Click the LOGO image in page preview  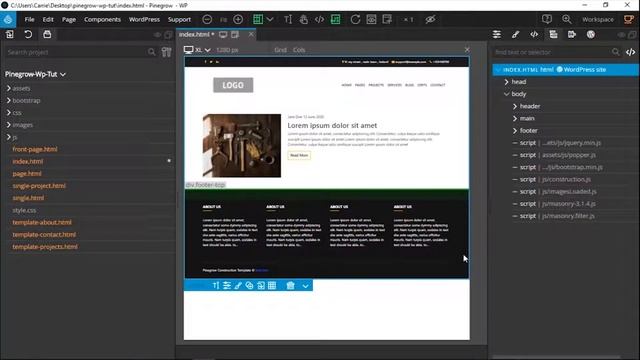click(x=233, y=85)
